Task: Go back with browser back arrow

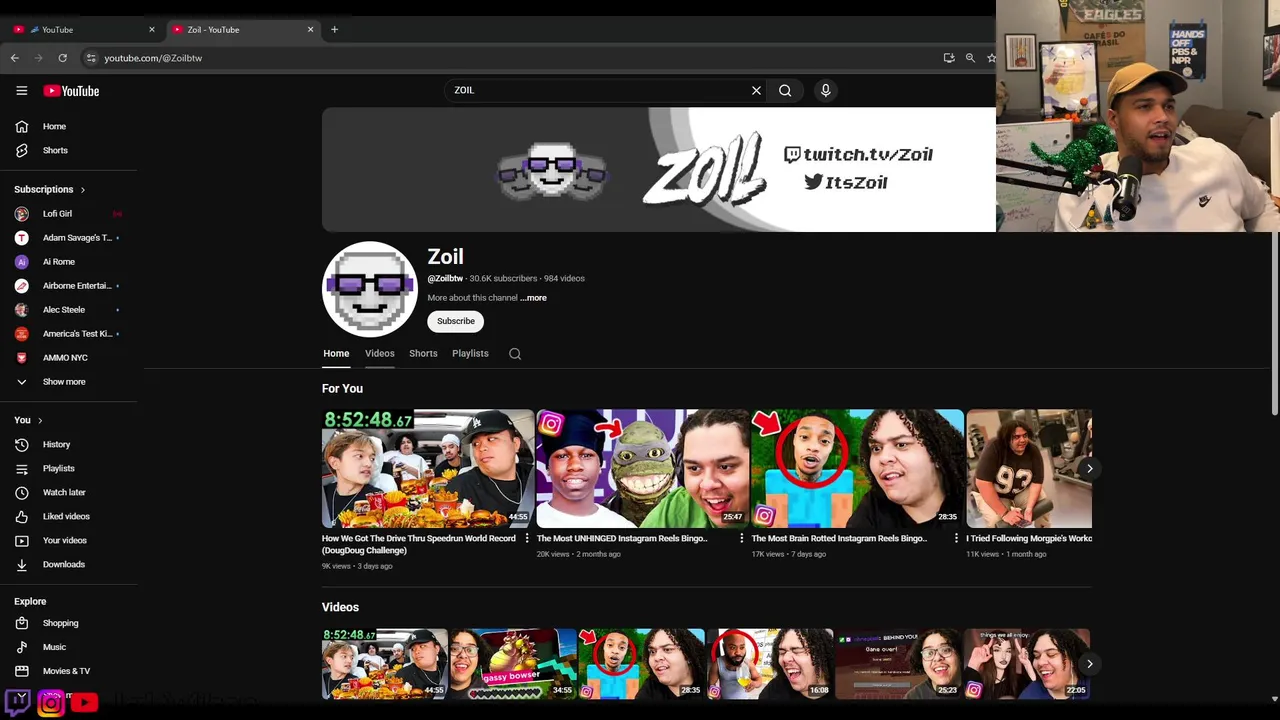Action: tap(15, 58)
